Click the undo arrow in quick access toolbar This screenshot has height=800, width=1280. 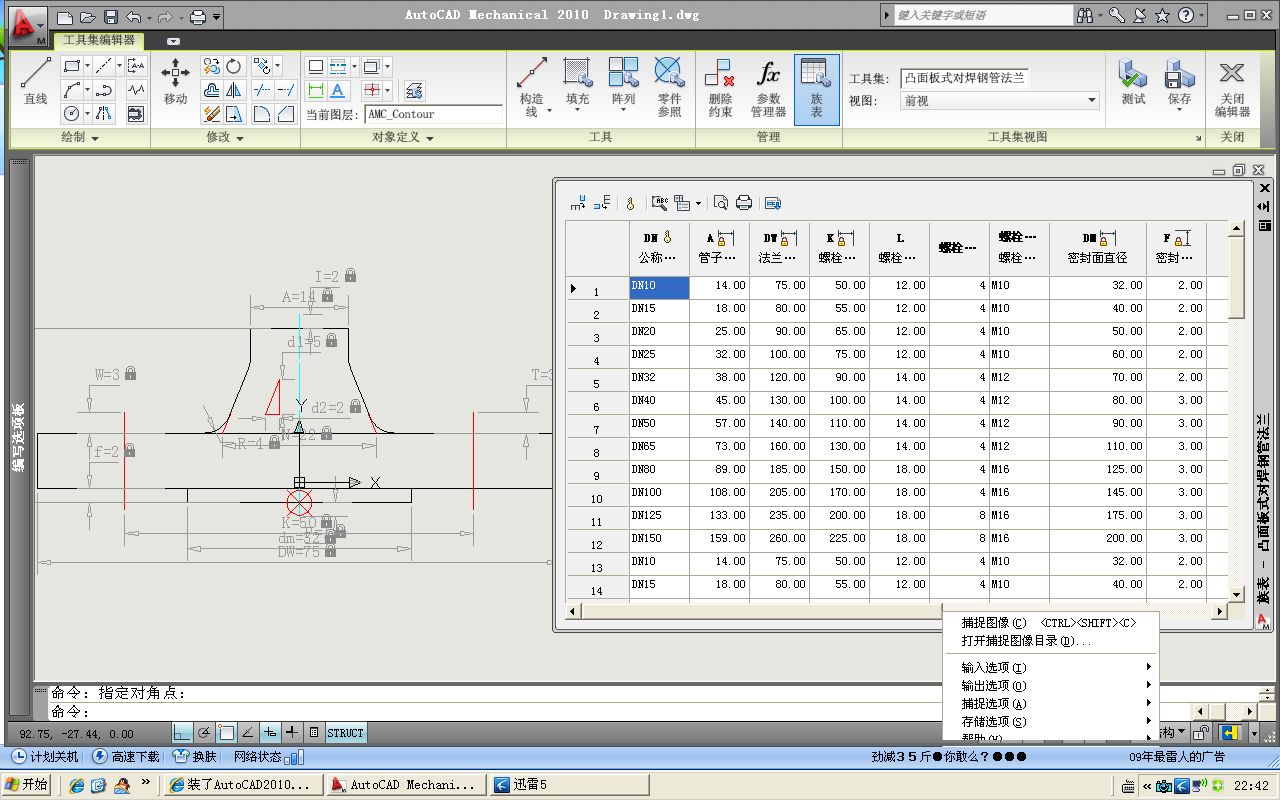point(134,17)
